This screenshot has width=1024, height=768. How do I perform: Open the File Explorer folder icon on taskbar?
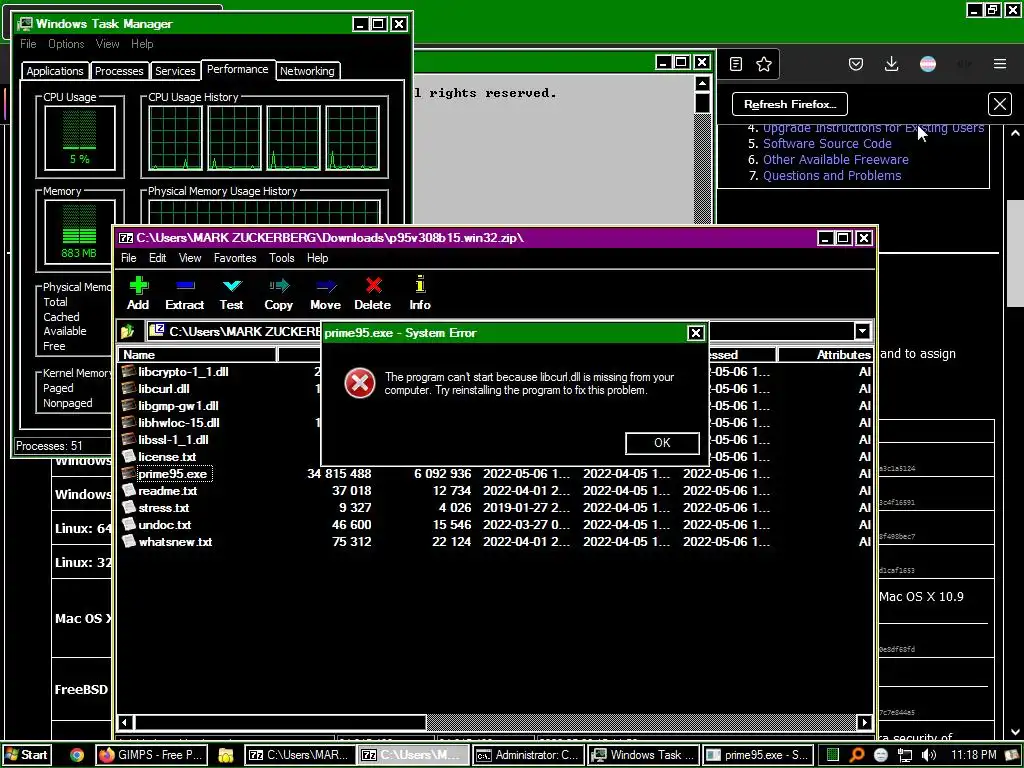tap(226, 755)
